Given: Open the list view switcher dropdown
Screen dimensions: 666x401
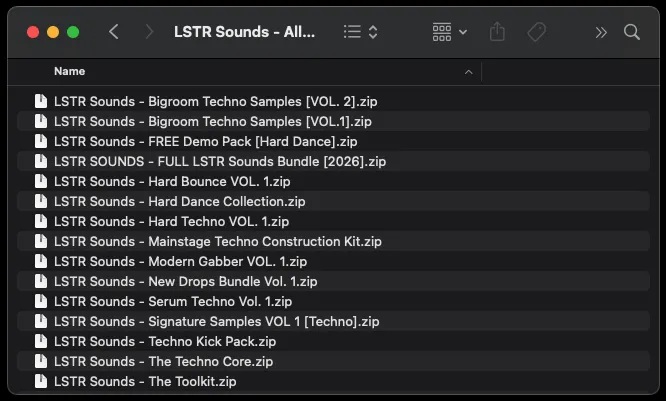Looking at the screenshot, I should pyautogui.click(x=360, y=32).
